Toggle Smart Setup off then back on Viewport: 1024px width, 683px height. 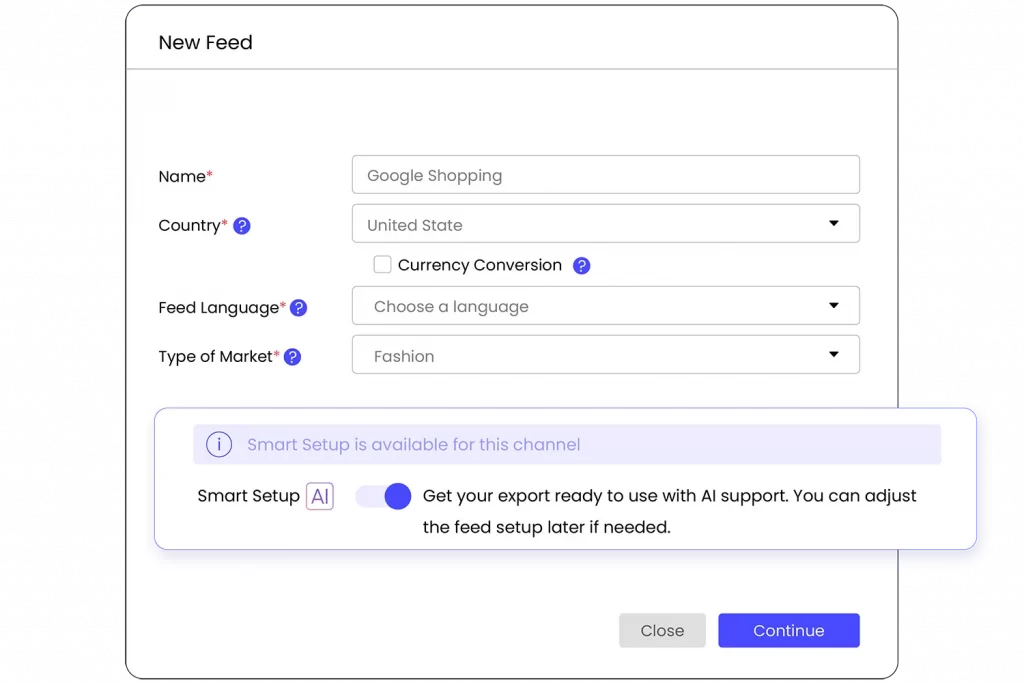click(x=382, y=496)
